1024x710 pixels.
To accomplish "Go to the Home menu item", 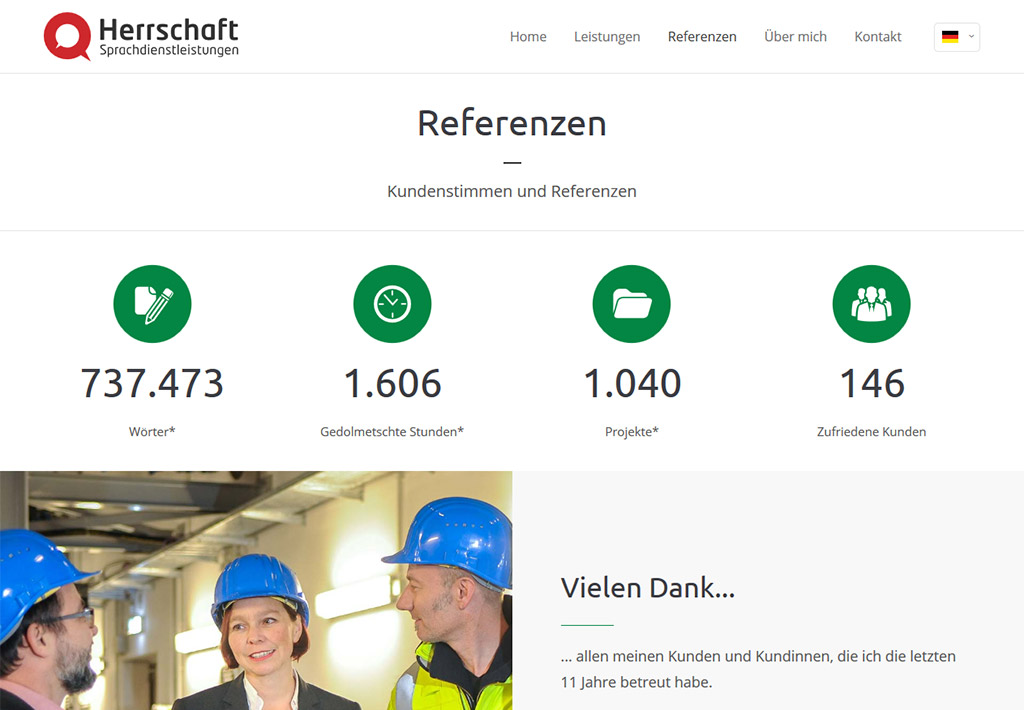I will (528, 37).
